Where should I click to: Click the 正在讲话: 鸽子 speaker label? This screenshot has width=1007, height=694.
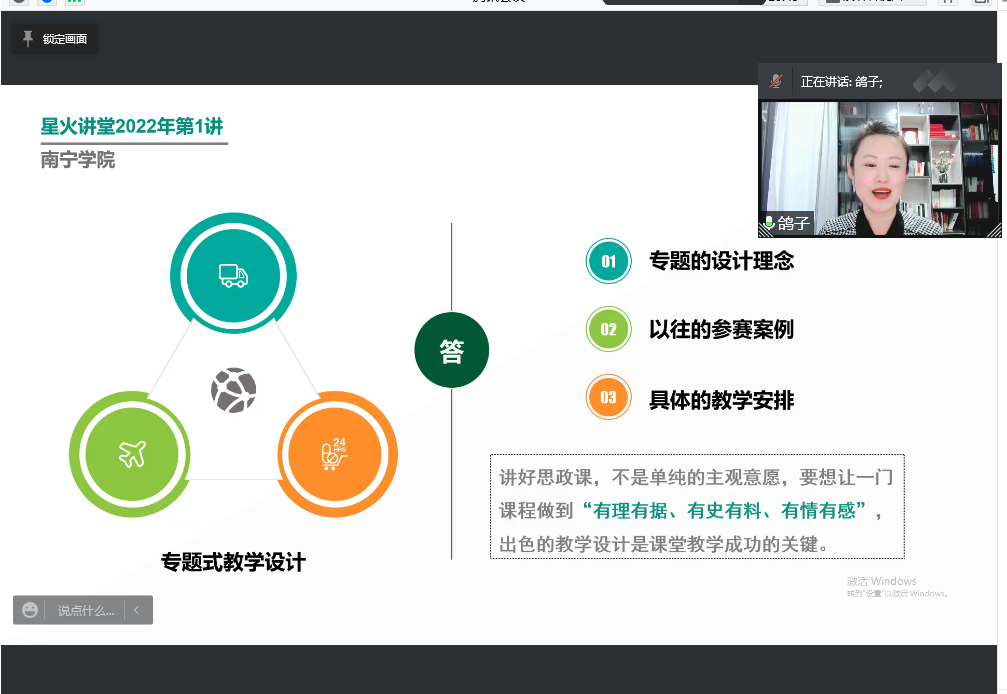click(841, 82)
